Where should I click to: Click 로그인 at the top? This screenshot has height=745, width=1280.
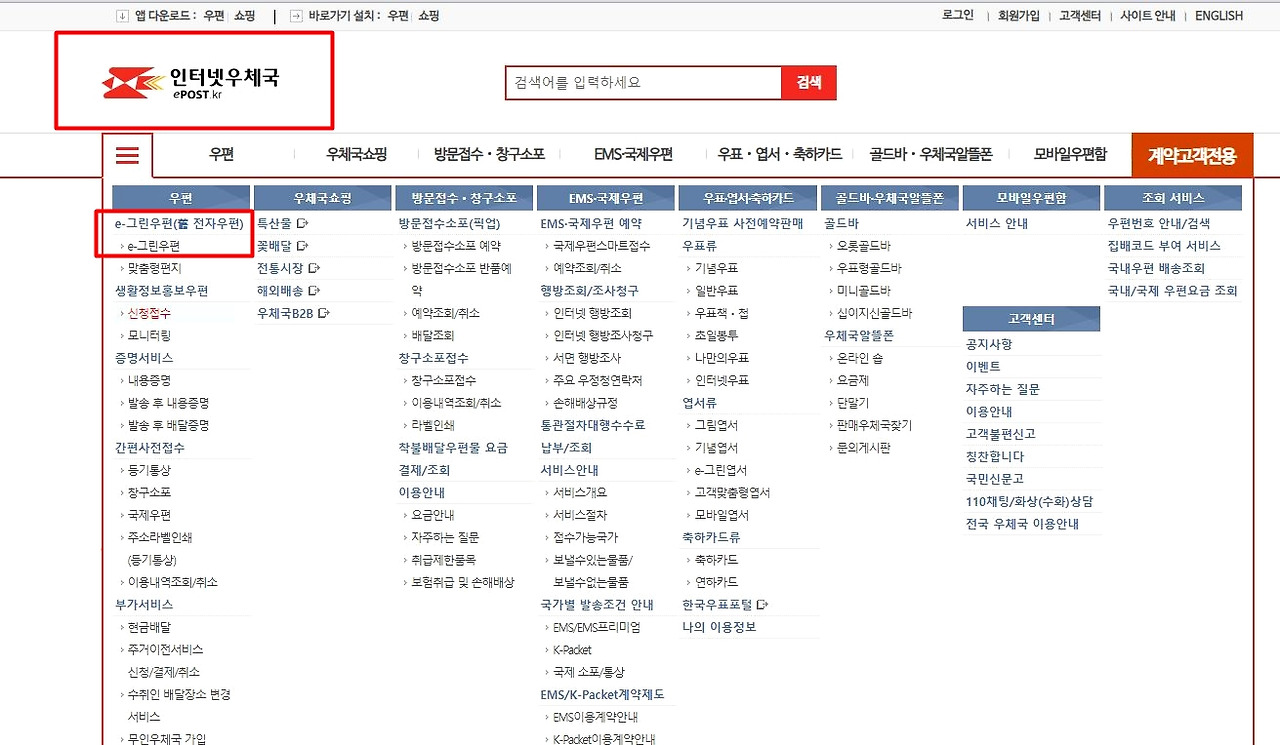pyautogui.click(x=958, y=15)
